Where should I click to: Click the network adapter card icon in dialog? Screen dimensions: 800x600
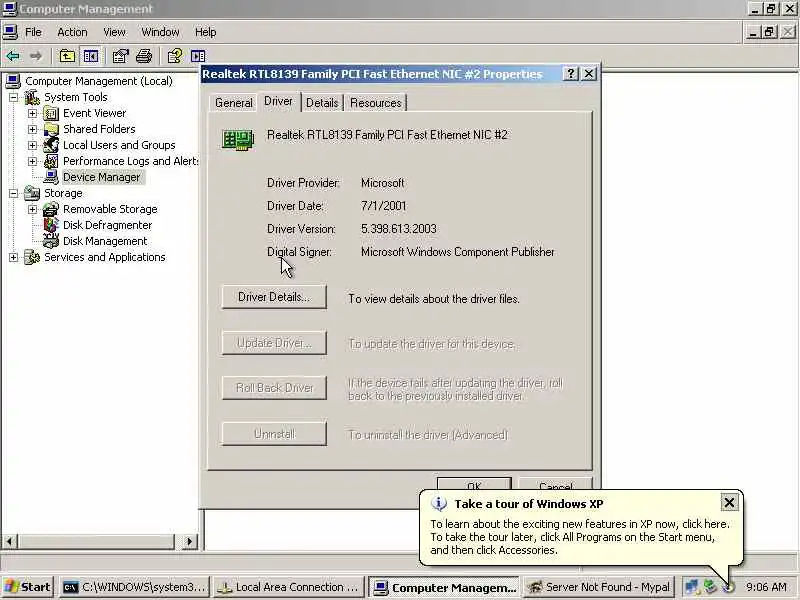pos(238,139)
